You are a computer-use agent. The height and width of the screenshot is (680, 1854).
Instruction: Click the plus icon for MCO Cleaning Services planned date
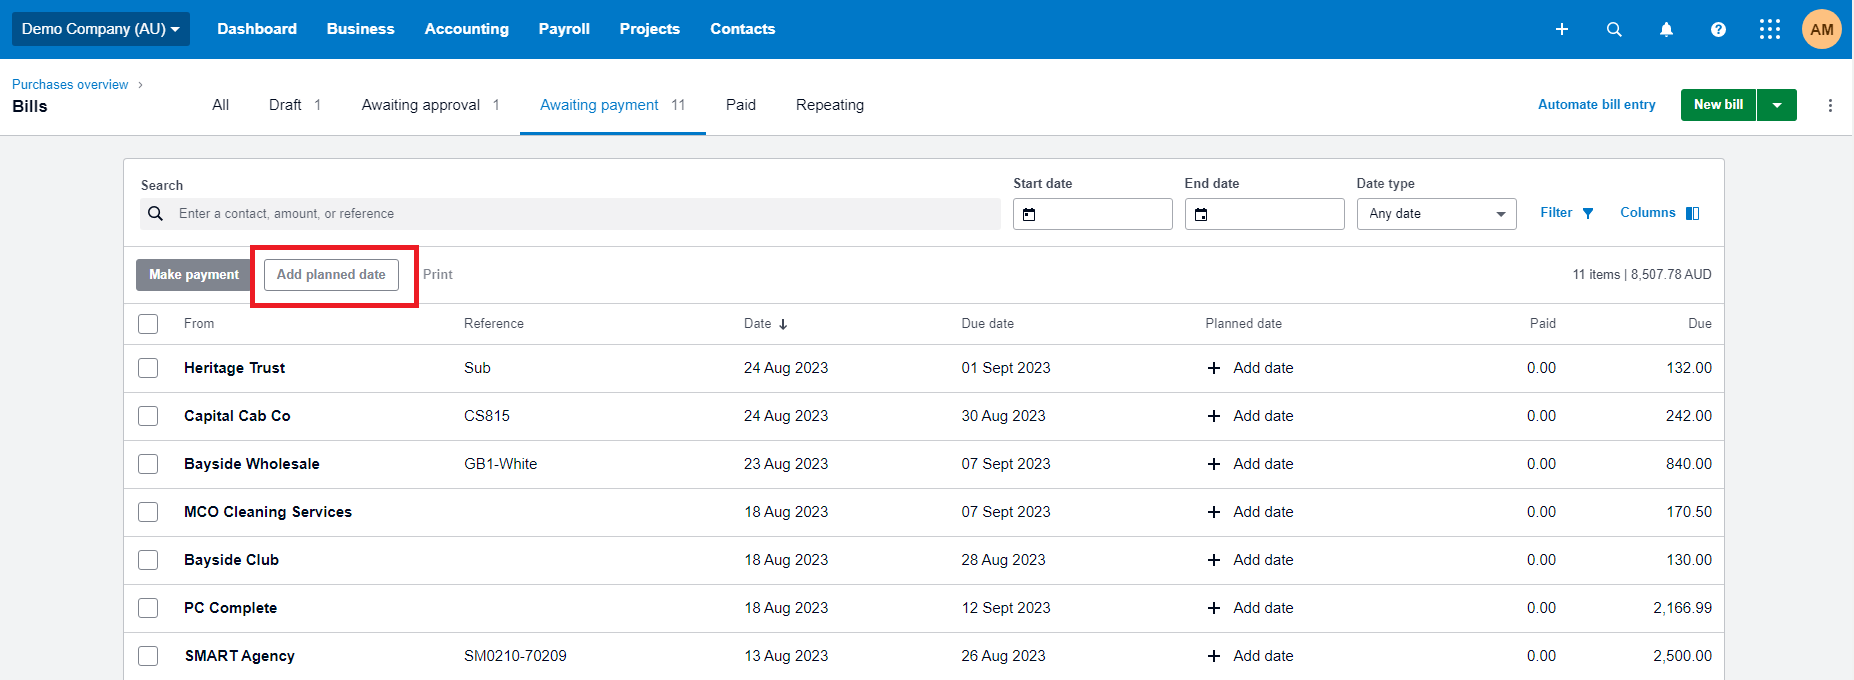pos(1214,512)
